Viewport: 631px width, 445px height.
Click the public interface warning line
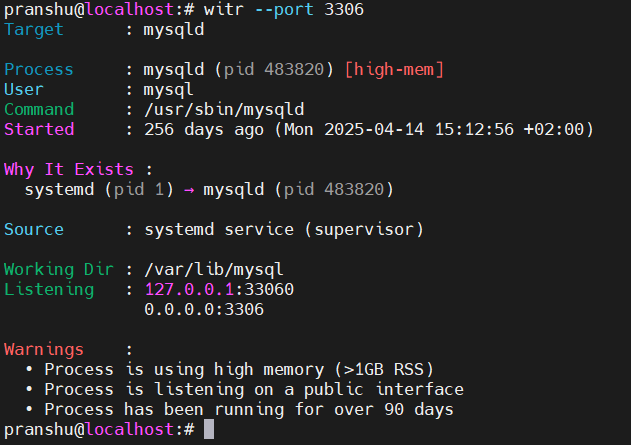(x=253, y=389)
